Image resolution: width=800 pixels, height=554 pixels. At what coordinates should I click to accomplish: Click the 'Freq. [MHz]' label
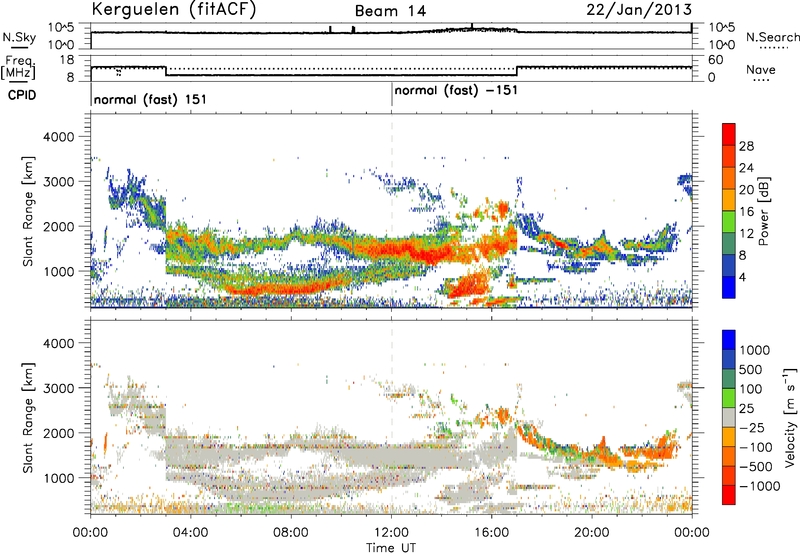(x=18, y=67)
